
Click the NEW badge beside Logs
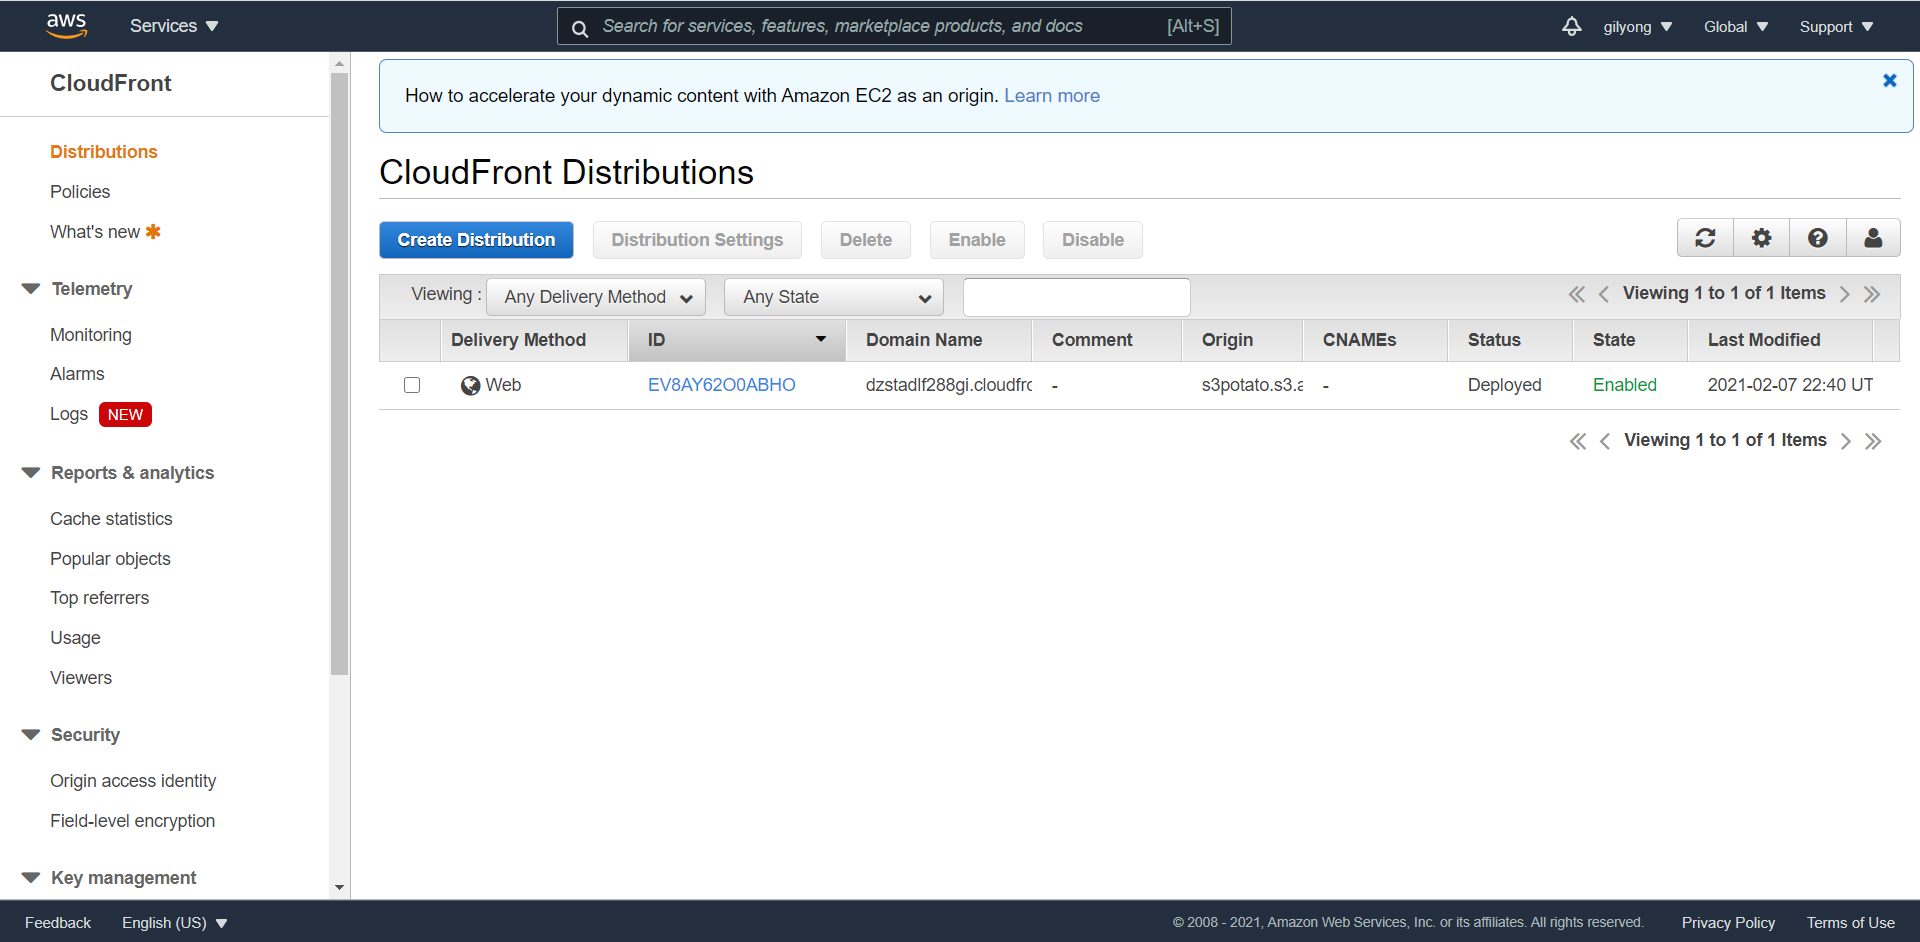pos(125,414)
